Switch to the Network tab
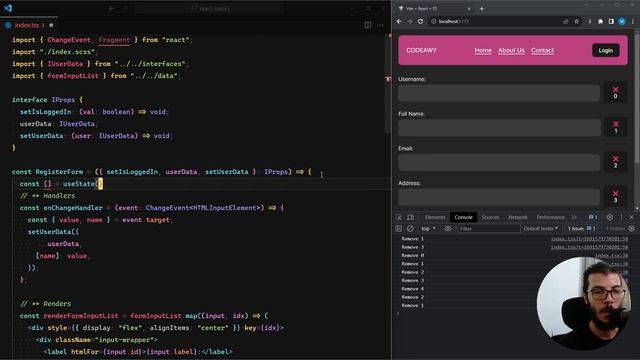640x360 pixels. [x=518, y=218]
